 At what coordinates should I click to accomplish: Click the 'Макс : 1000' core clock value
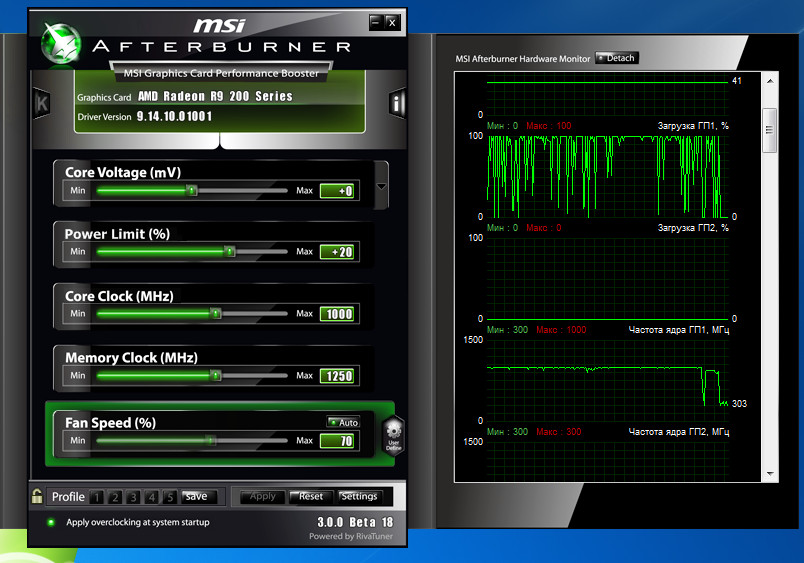pos(561,330)
